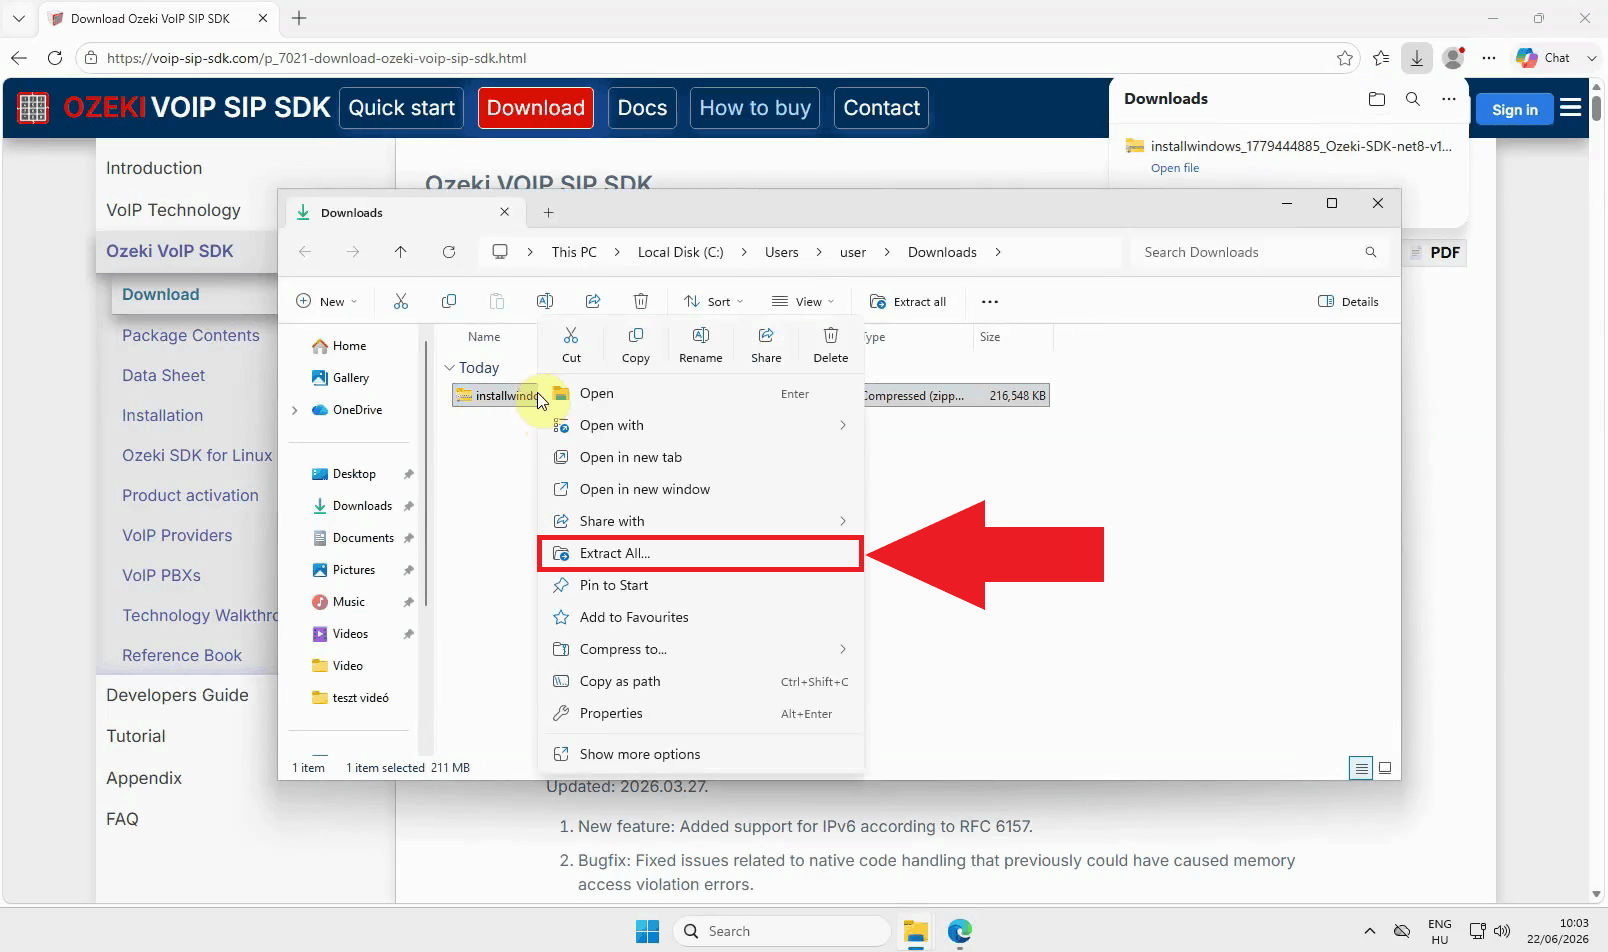Click the Copy icon in context menu
Viewport: 1608px width, 952px height.
(636, 335)
